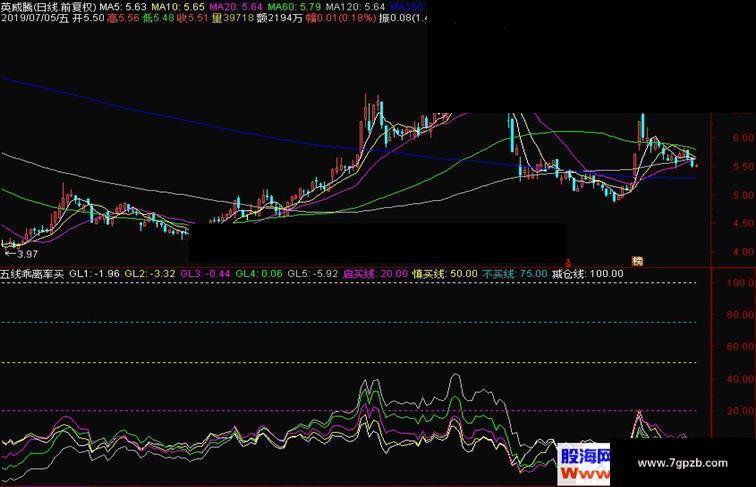Viewport: 756px width, 487px height.
Task: Click the 5.00 price axis label
Action: [743, 195]
